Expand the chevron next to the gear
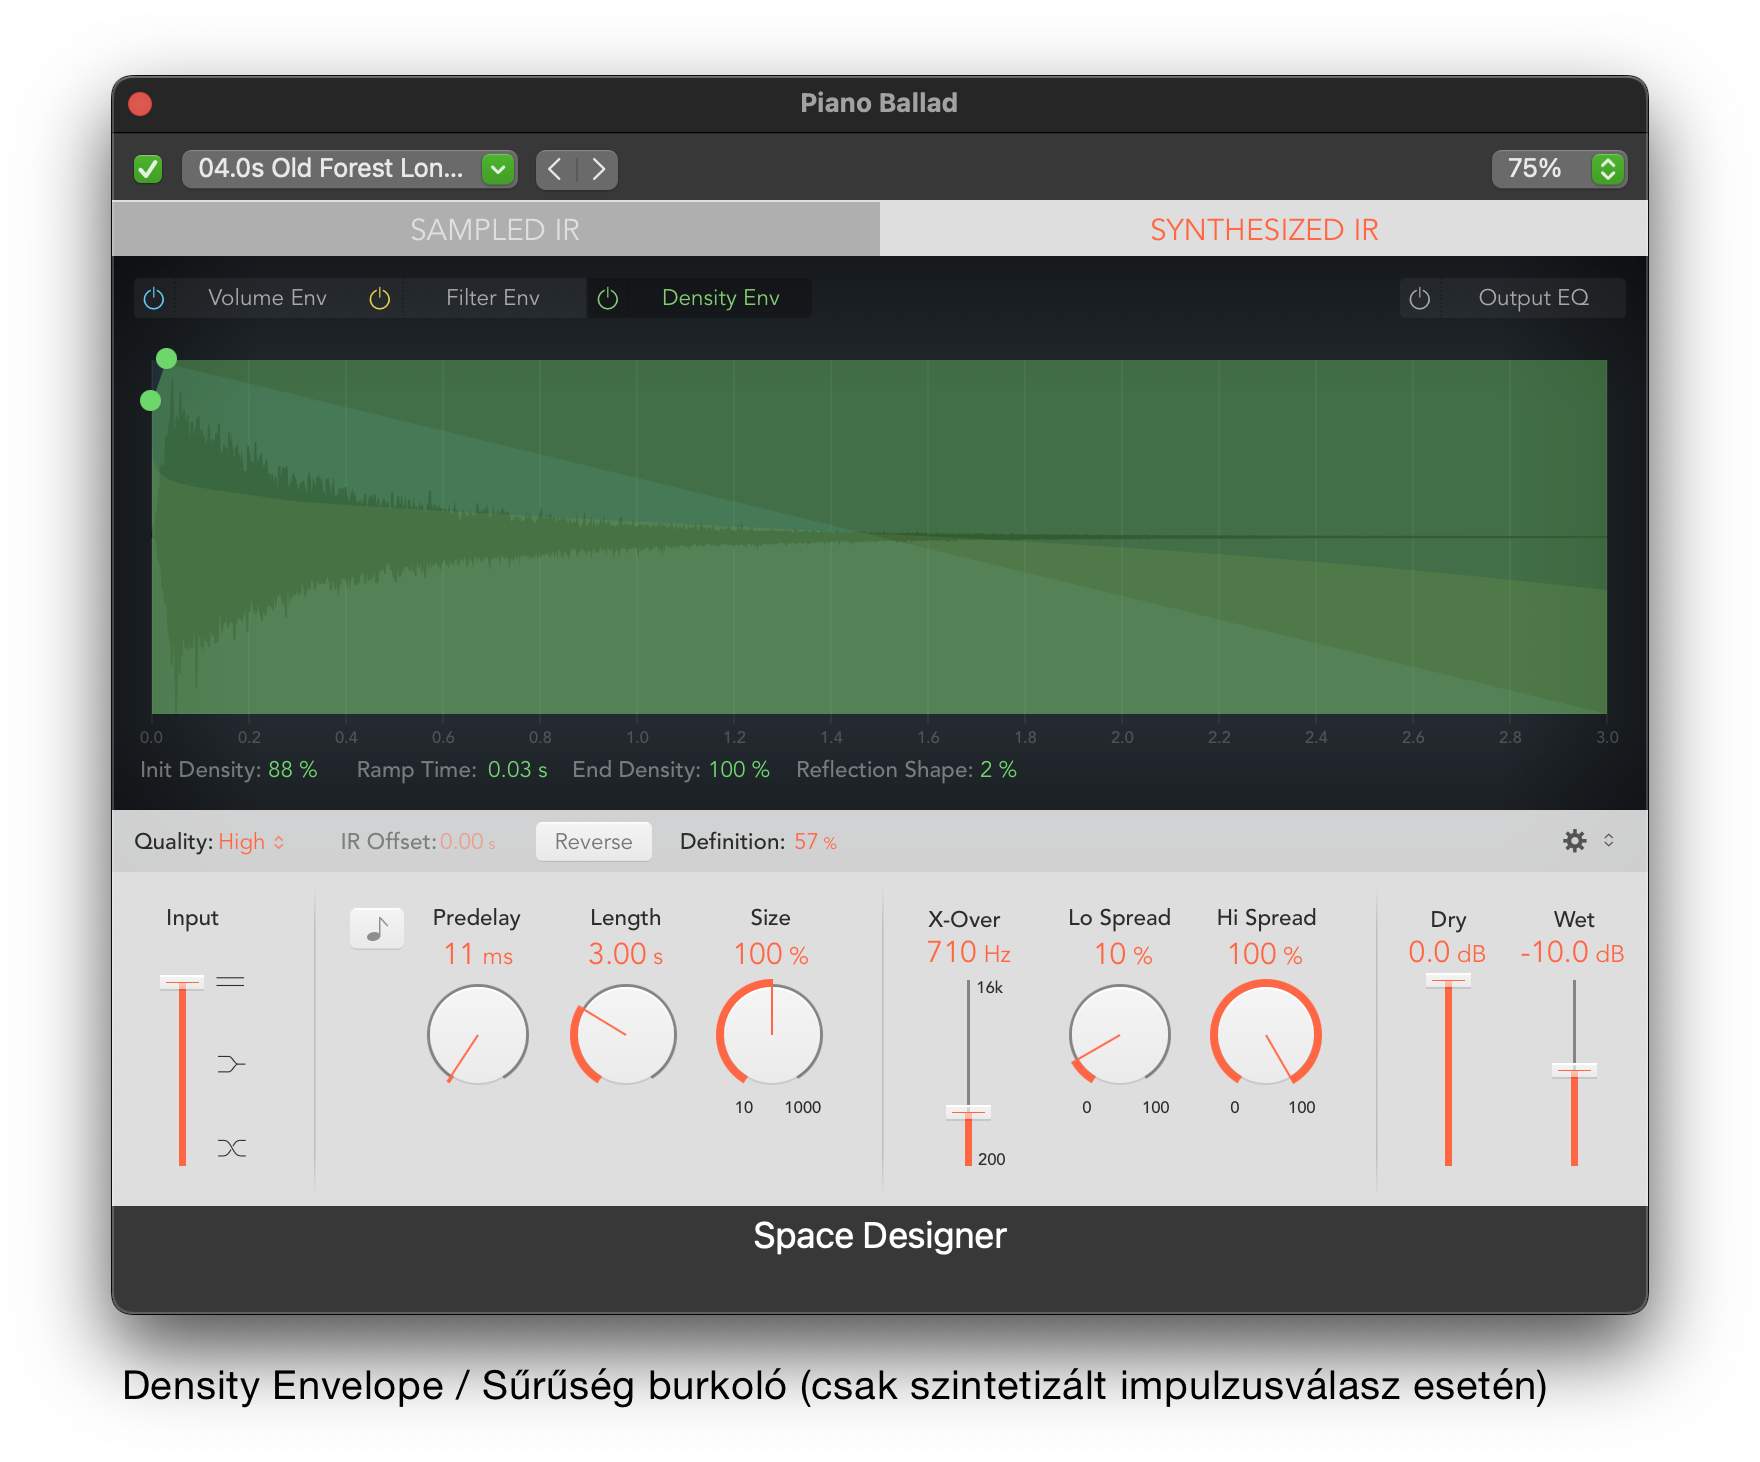Screen dimensions: 1760x1462 (x=1609, y=841)
